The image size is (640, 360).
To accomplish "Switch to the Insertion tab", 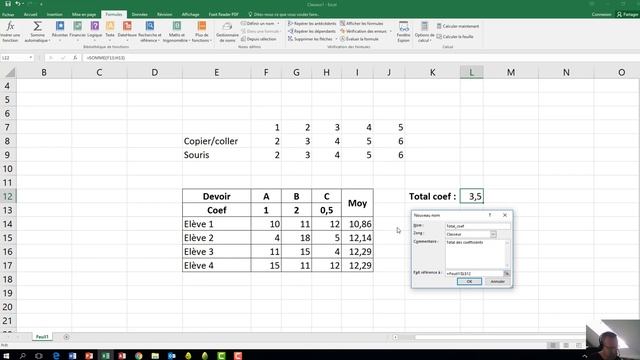I will click(x=54, y=14).
